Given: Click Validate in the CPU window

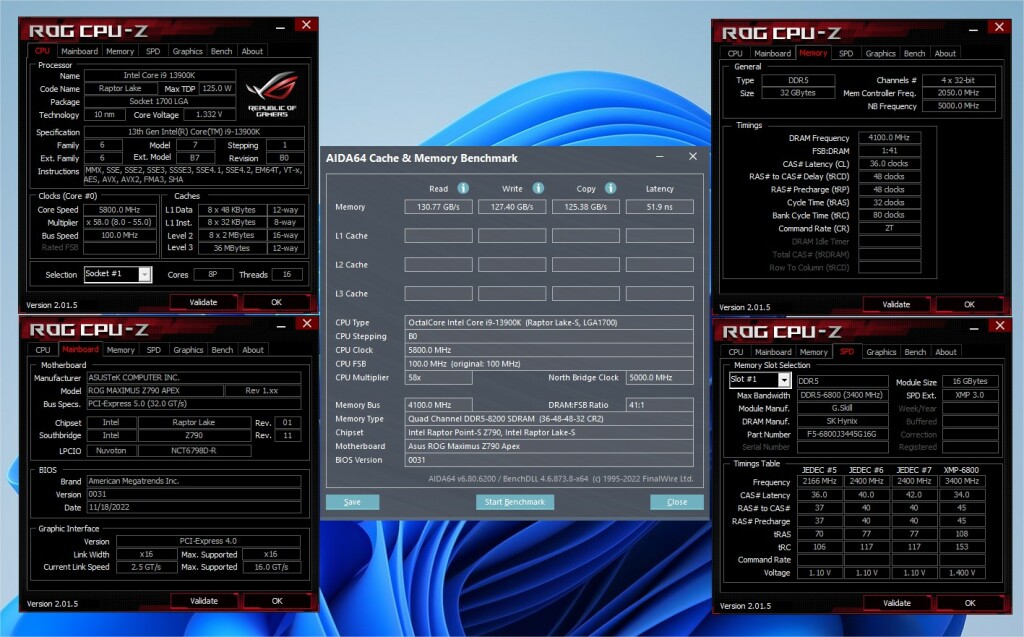Looking at the screenshot, I should [x=203, y=302].
